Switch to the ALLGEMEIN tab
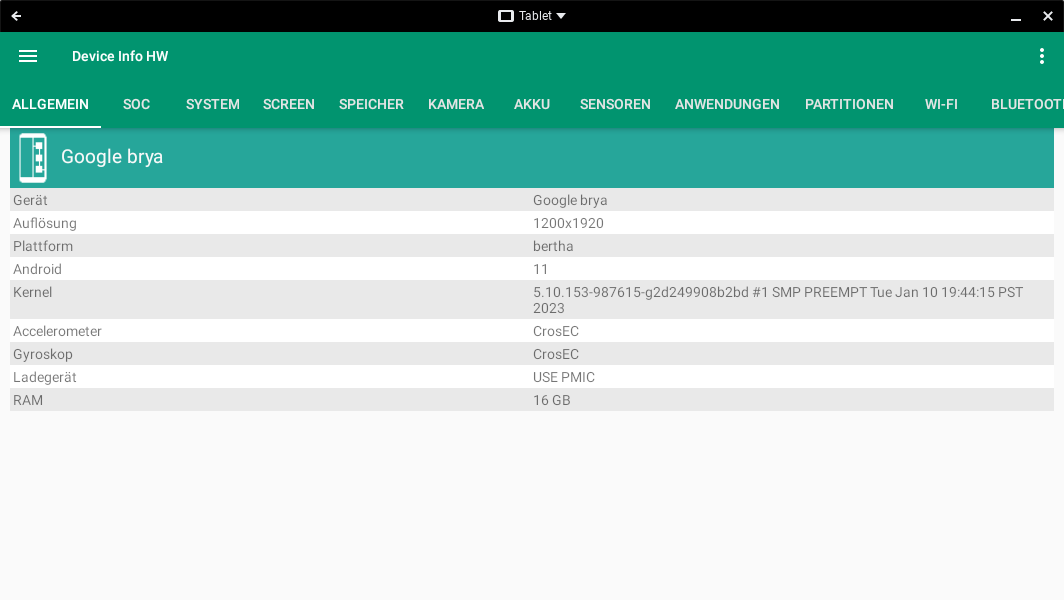The width and height of the screenshot is (1064, 600). click(x=50, y=105)
